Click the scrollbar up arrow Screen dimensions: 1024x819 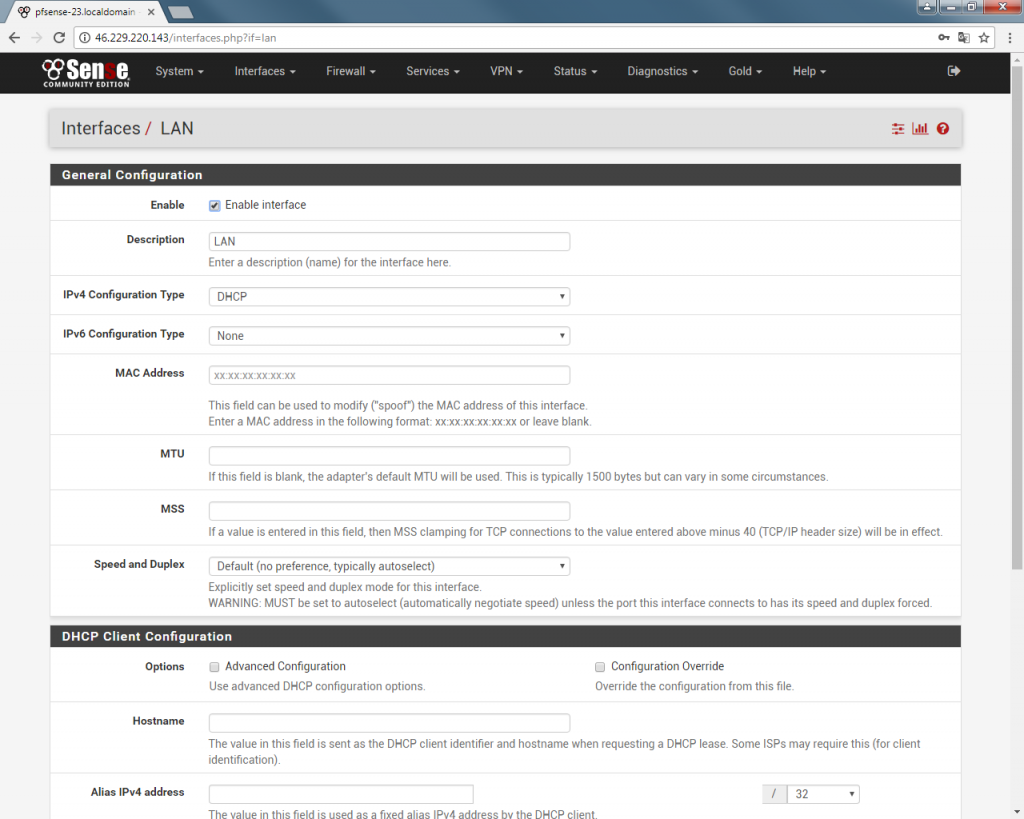click(x=1017, y=59)
